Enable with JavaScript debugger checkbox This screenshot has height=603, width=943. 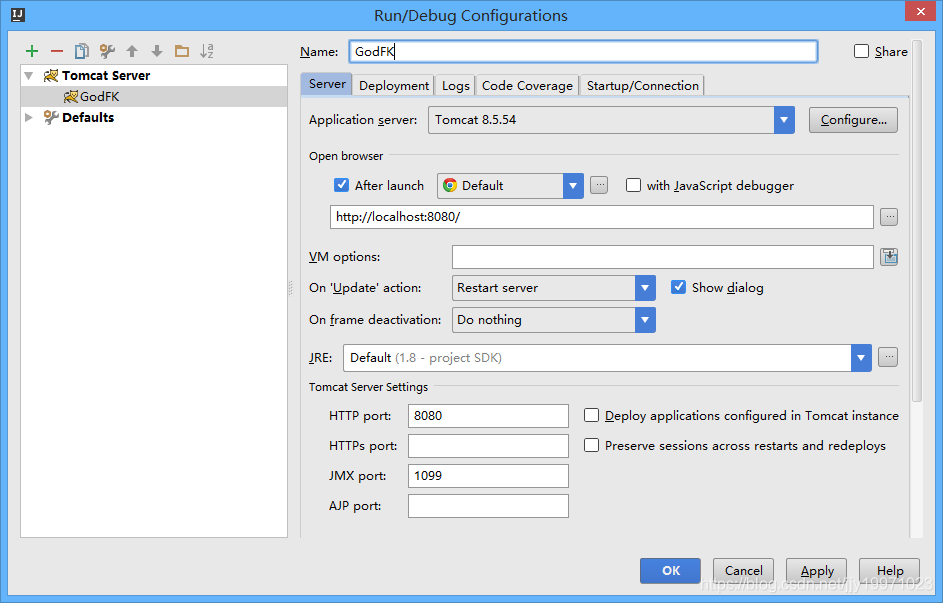[633, 185]
